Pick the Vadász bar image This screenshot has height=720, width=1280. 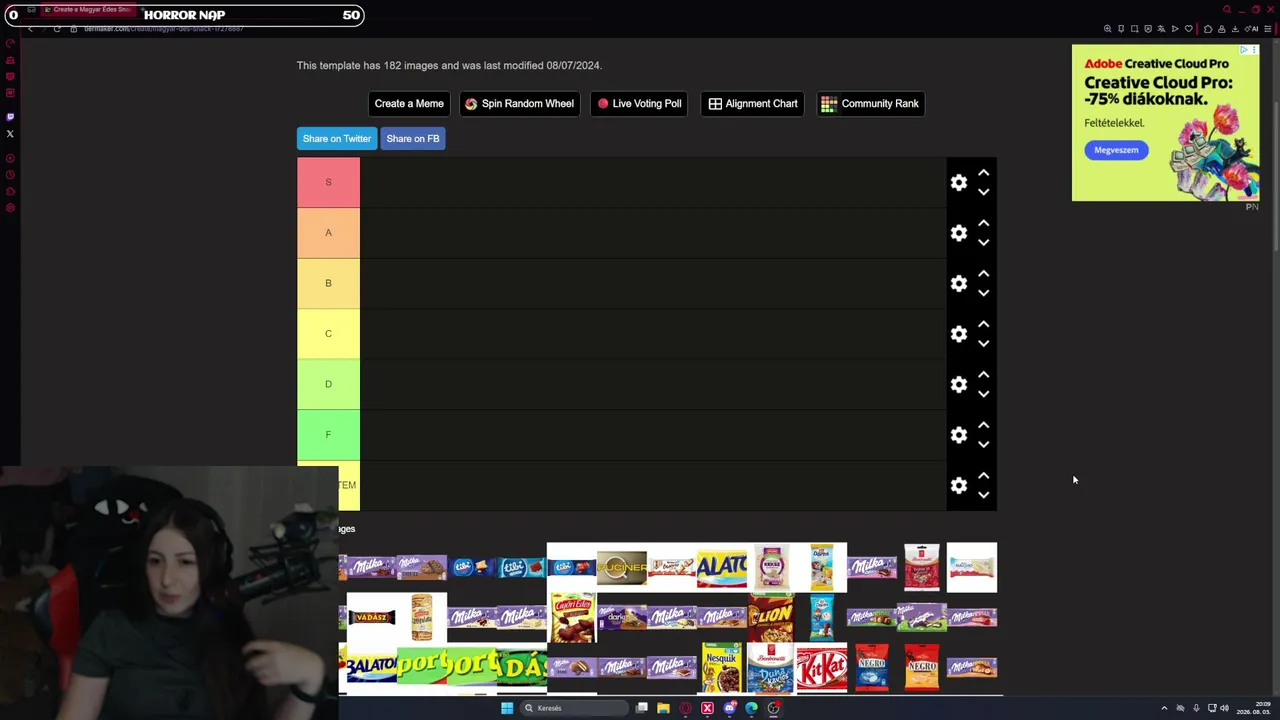coord(372,618)
